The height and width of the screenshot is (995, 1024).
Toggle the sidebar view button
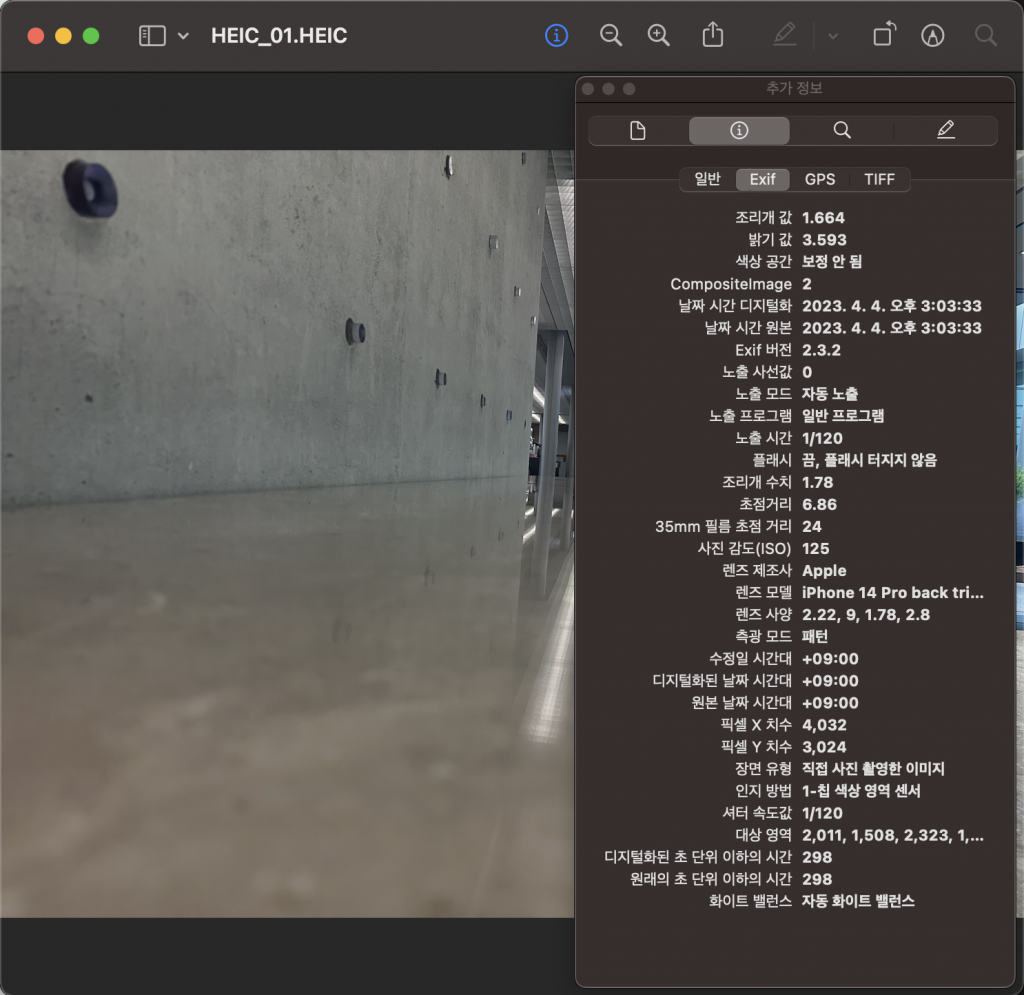152,35
